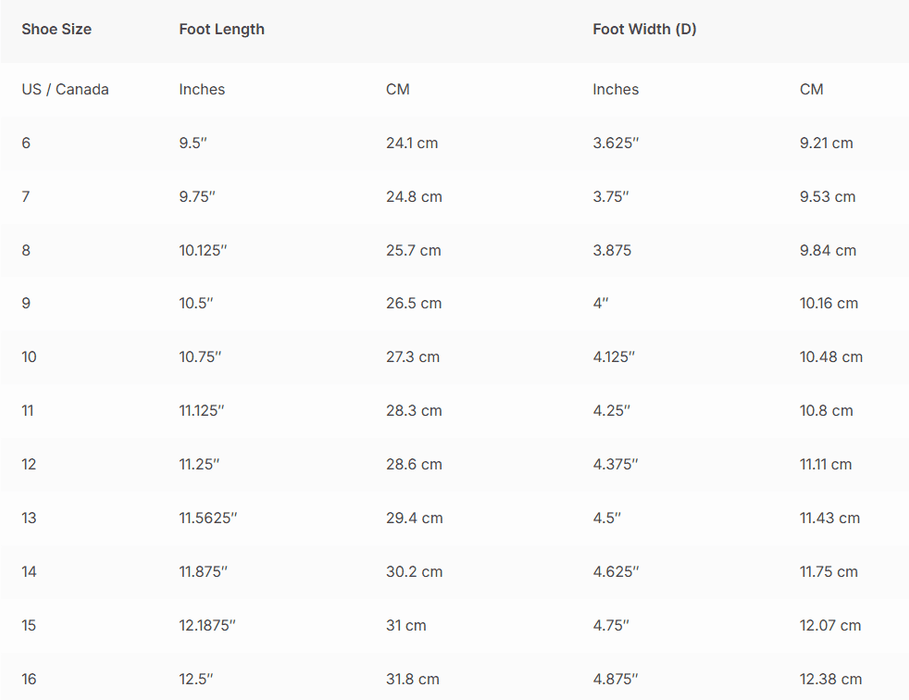Image resolution: width=909 pixels, height=700 pixels.
Task: Select shoe size 11 cell
Action: tap(28, 410)
